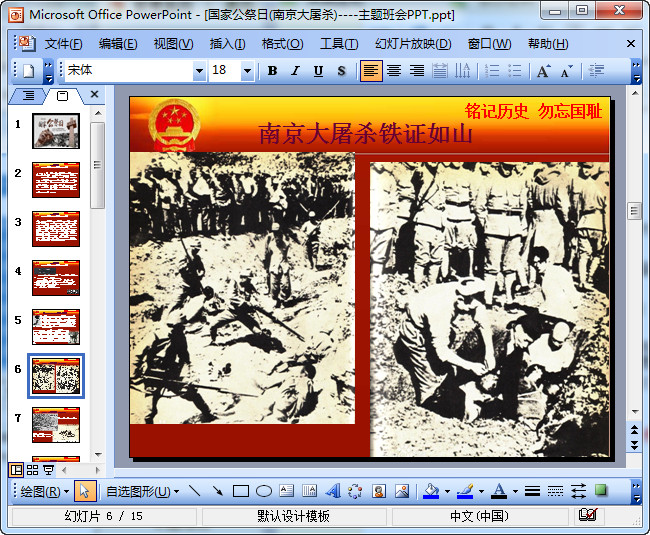The height and width of the screenshot is (535, 650).
Task: Insert a diagram or organization chart
Action: coord(355,491)
